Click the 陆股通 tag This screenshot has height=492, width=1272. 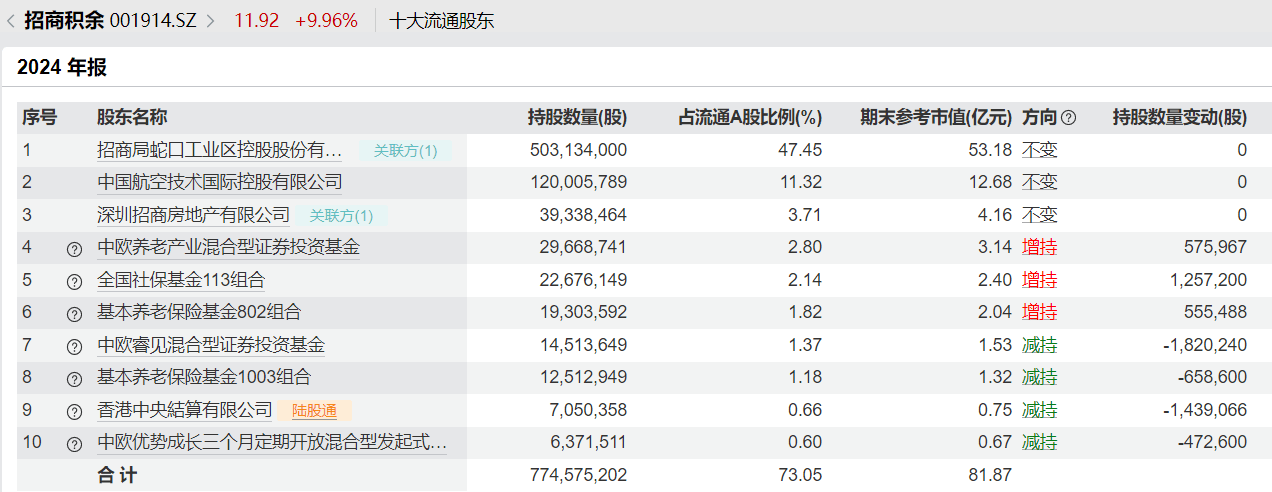pos(314,411)
